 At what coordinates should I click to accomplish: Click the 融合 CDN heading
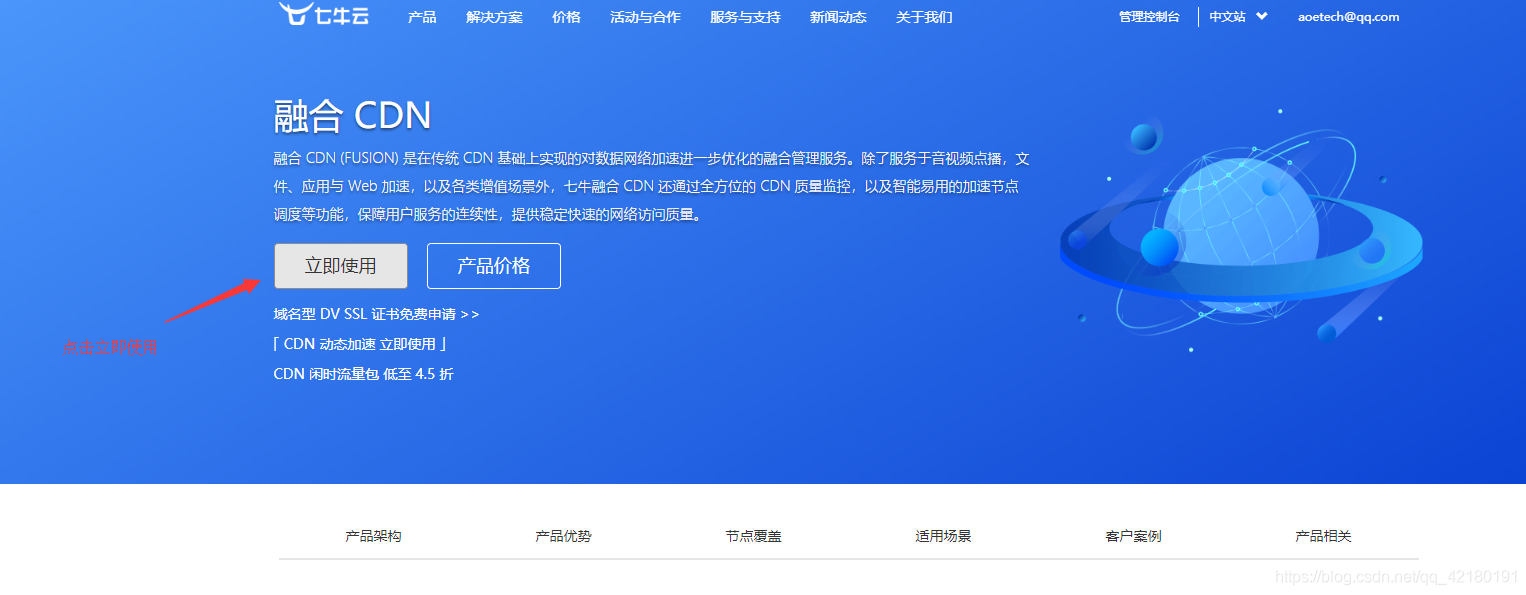[x=352, y=116]
